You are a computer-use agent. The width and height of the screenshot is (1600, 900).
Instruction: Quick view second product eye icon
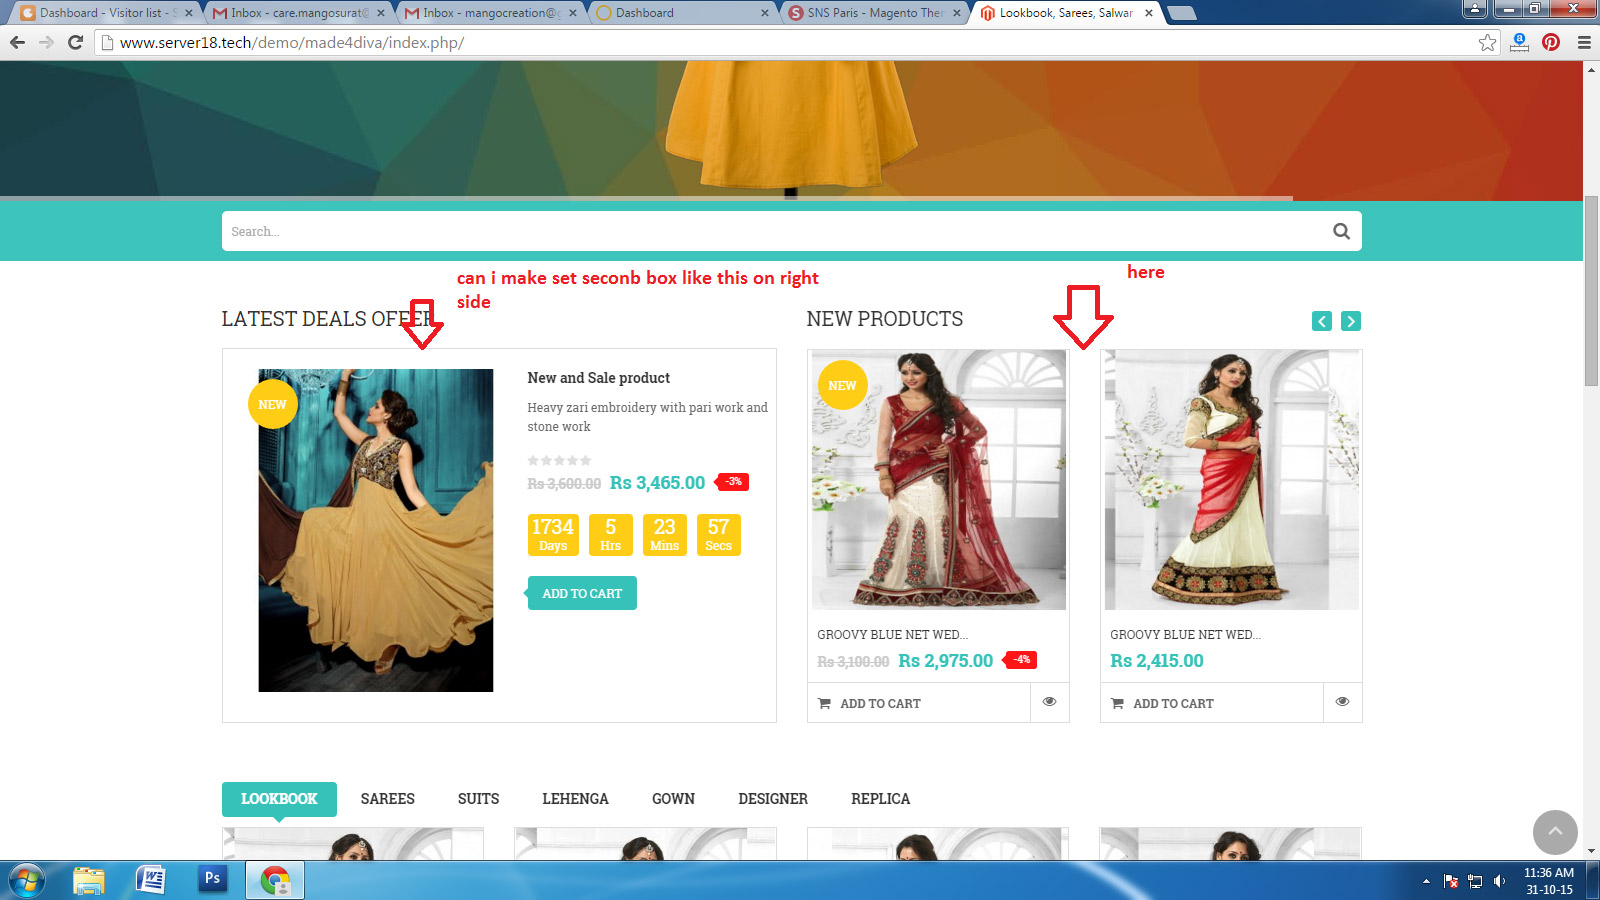tap(1342, 702)
